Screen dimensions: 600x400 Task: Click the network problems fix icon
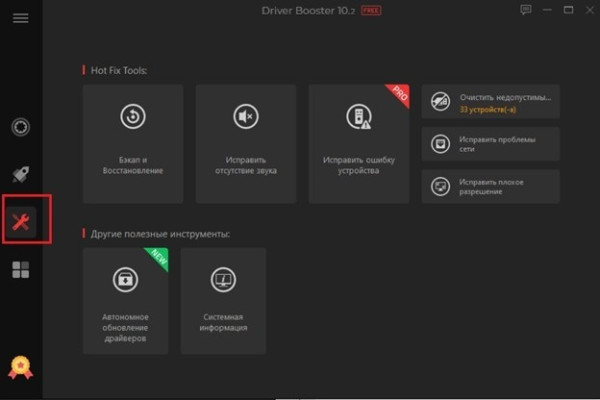tap(440, 144)
